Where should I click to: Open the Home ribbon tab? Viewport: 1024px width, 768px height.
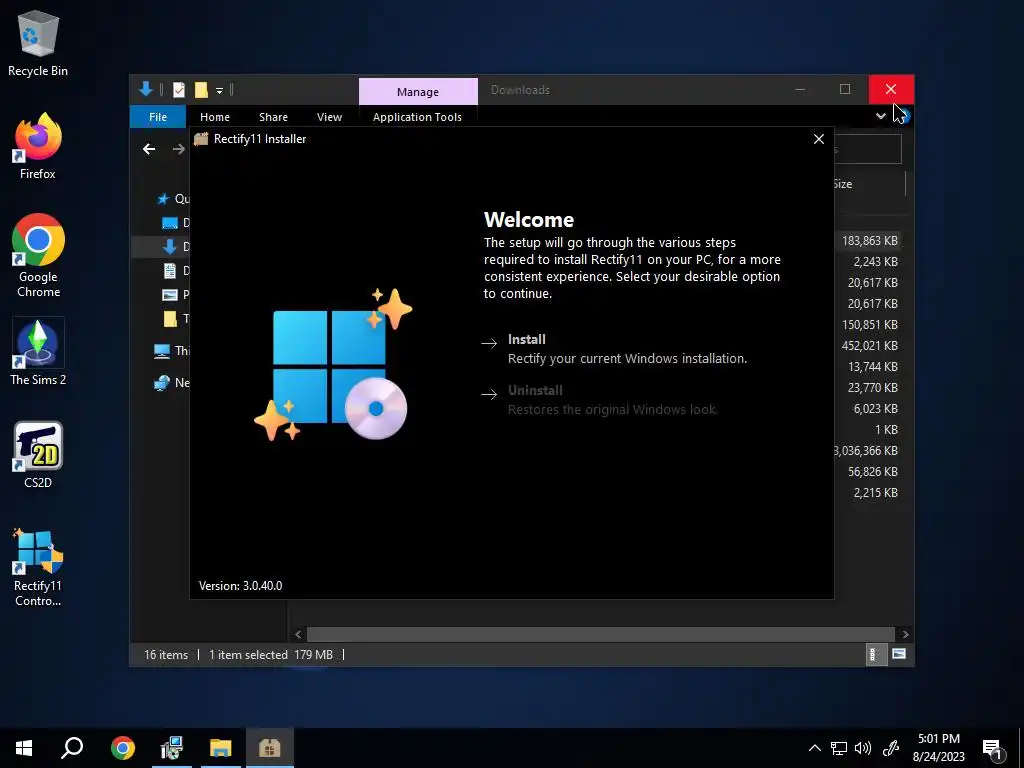(x=215, y=117)
